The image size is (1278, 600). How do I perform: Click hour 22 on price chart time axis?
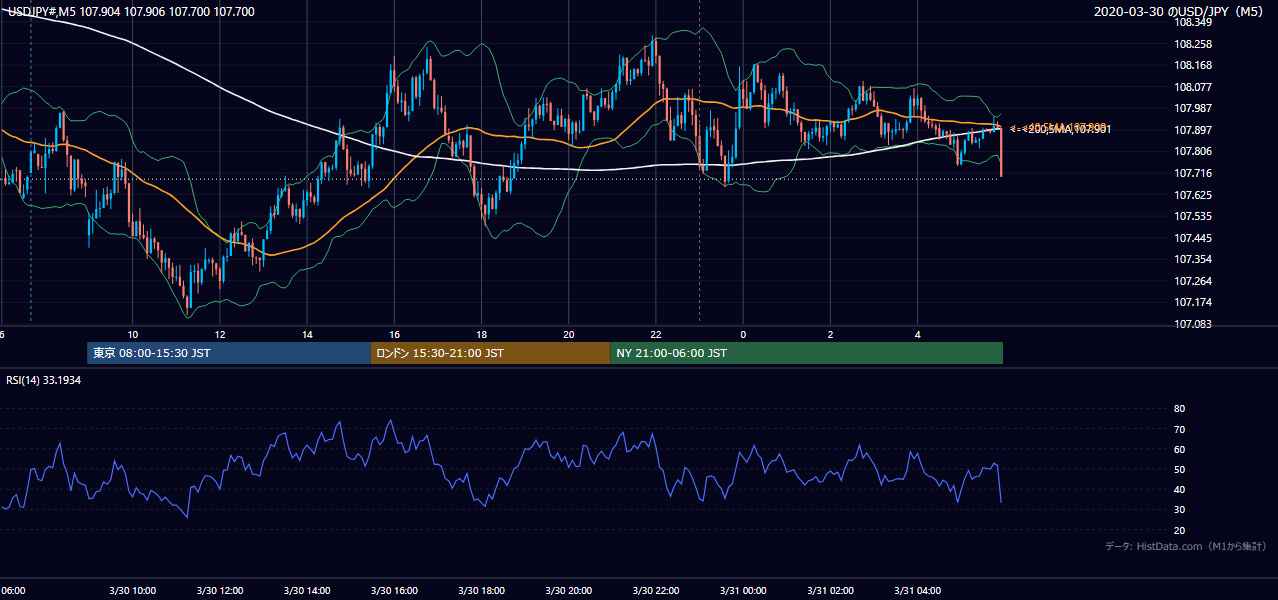tap(656, 334)
